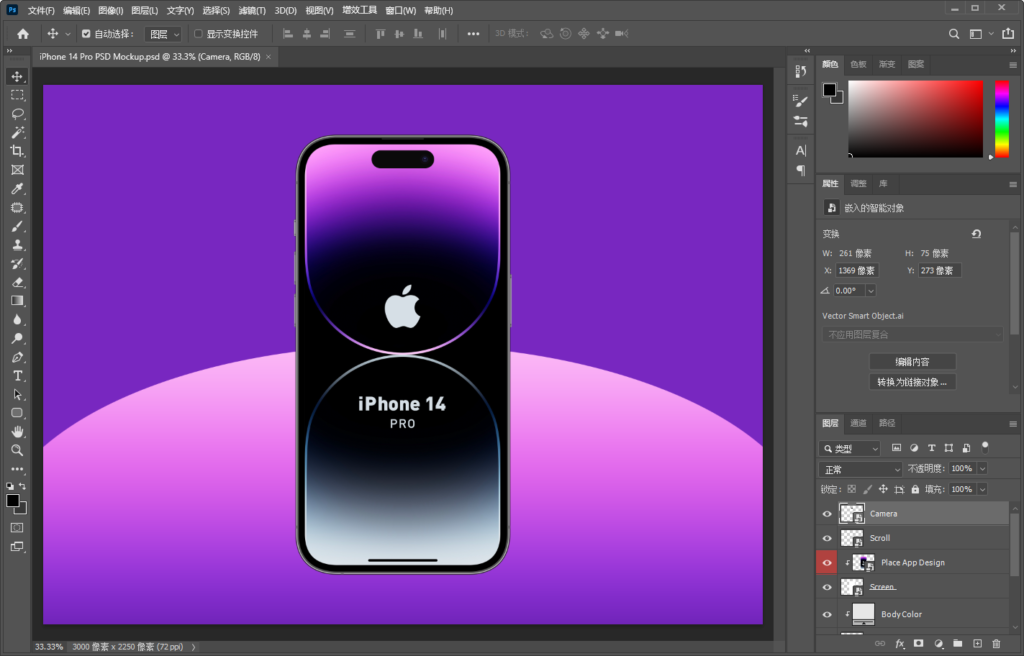Toggle the layer filter switch

(985, 448)
